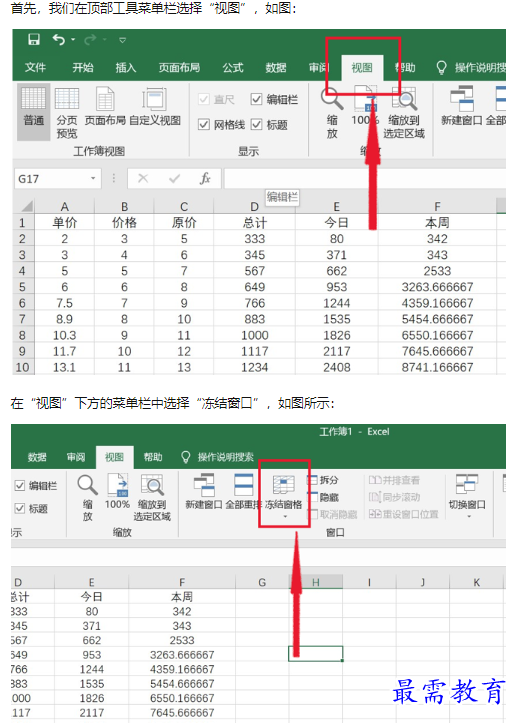Open 自定义视图 icon
Screen dimensions: 514x723
tap(154, 106)
